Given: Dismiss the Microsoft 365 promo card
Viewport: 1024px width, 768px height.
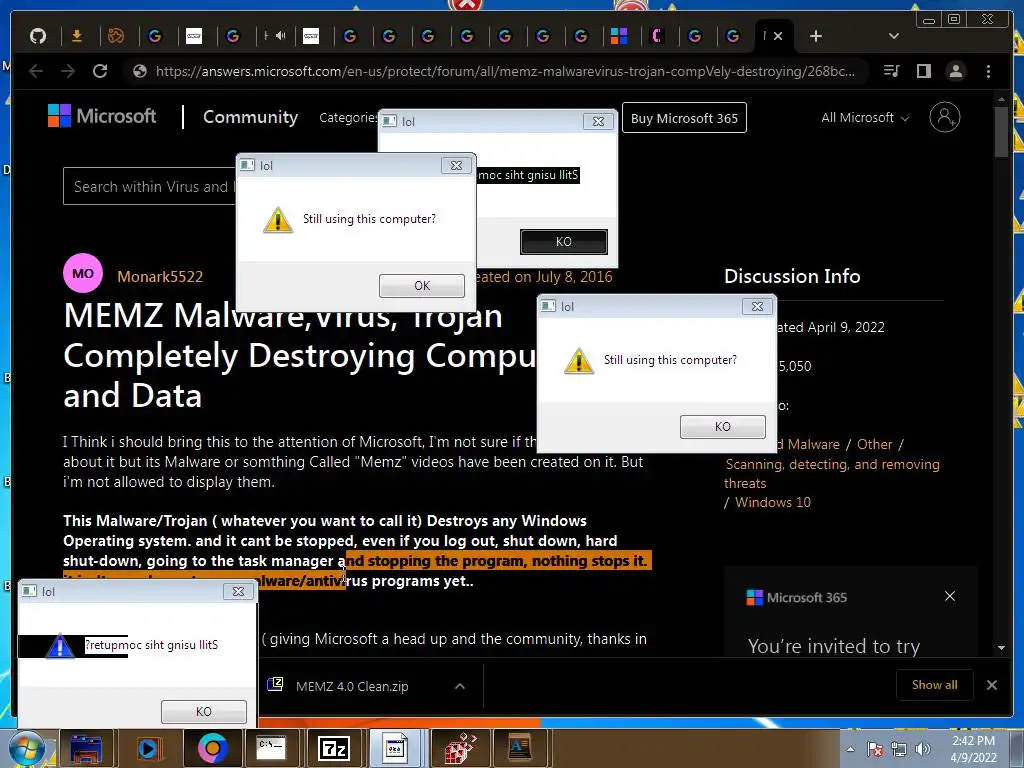Looking at the screenshot, I should (x=950, y=596).
